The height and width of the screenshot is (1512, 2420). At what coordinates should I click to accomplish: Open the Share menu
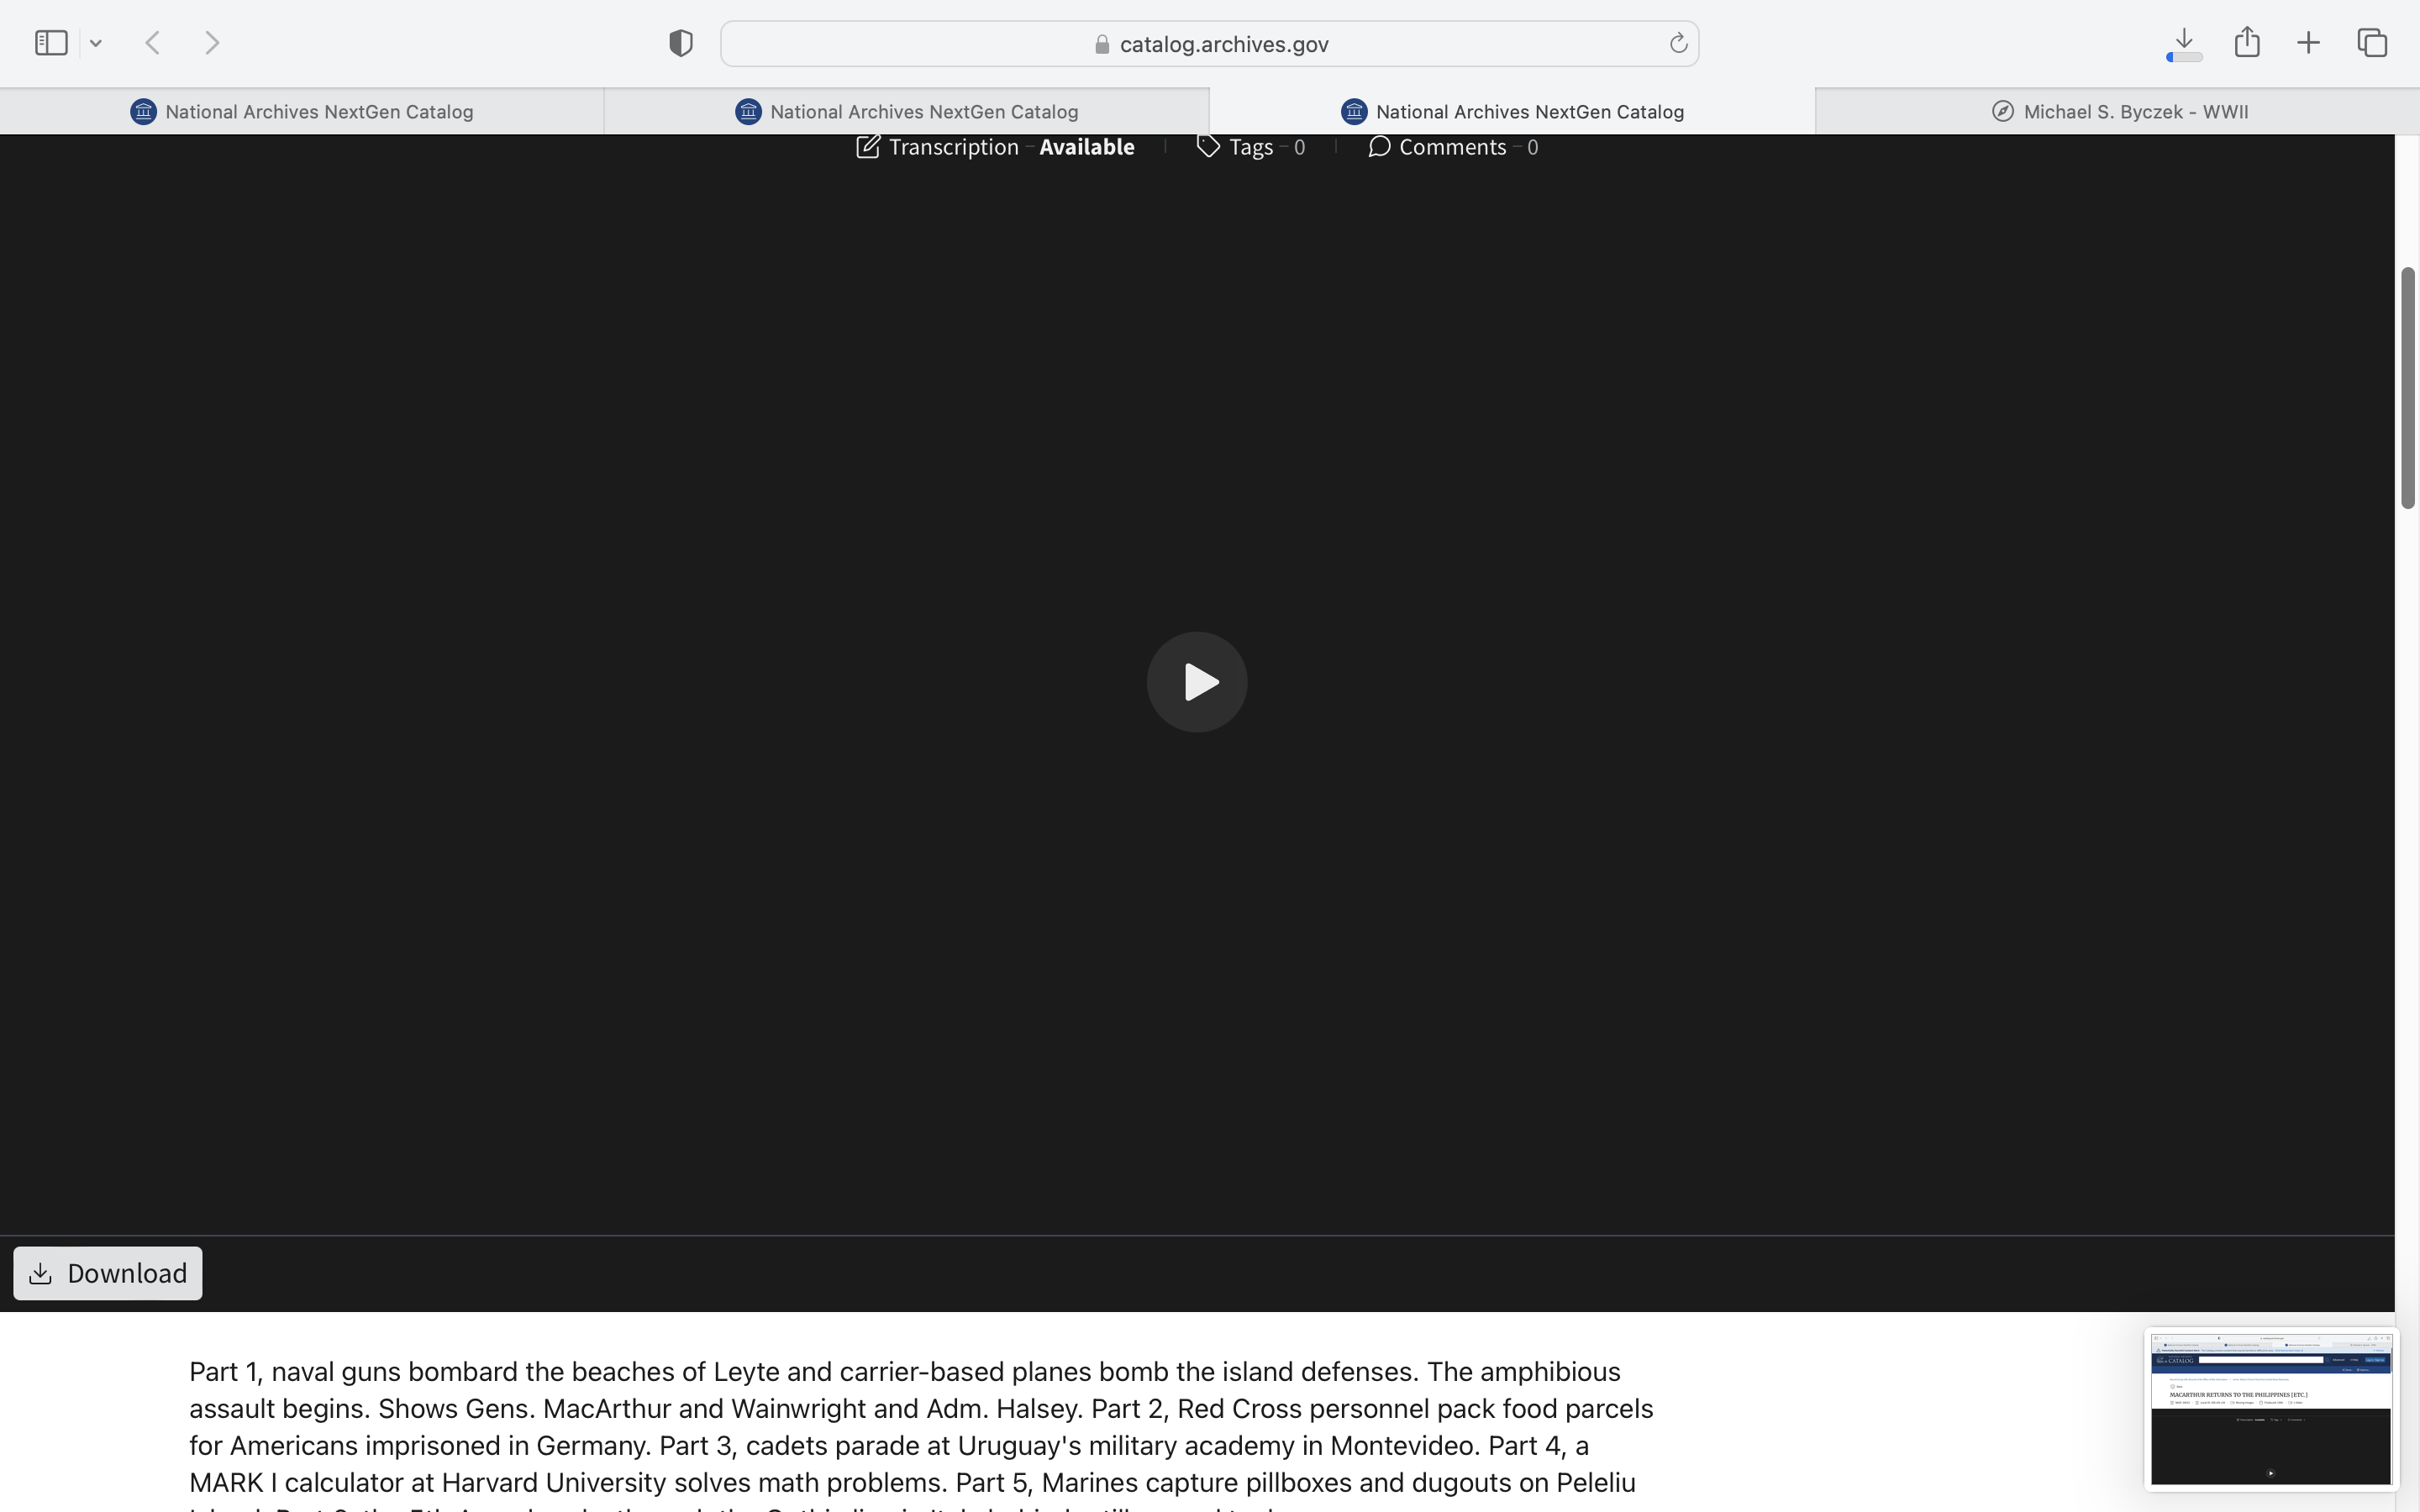[2247, 42]
